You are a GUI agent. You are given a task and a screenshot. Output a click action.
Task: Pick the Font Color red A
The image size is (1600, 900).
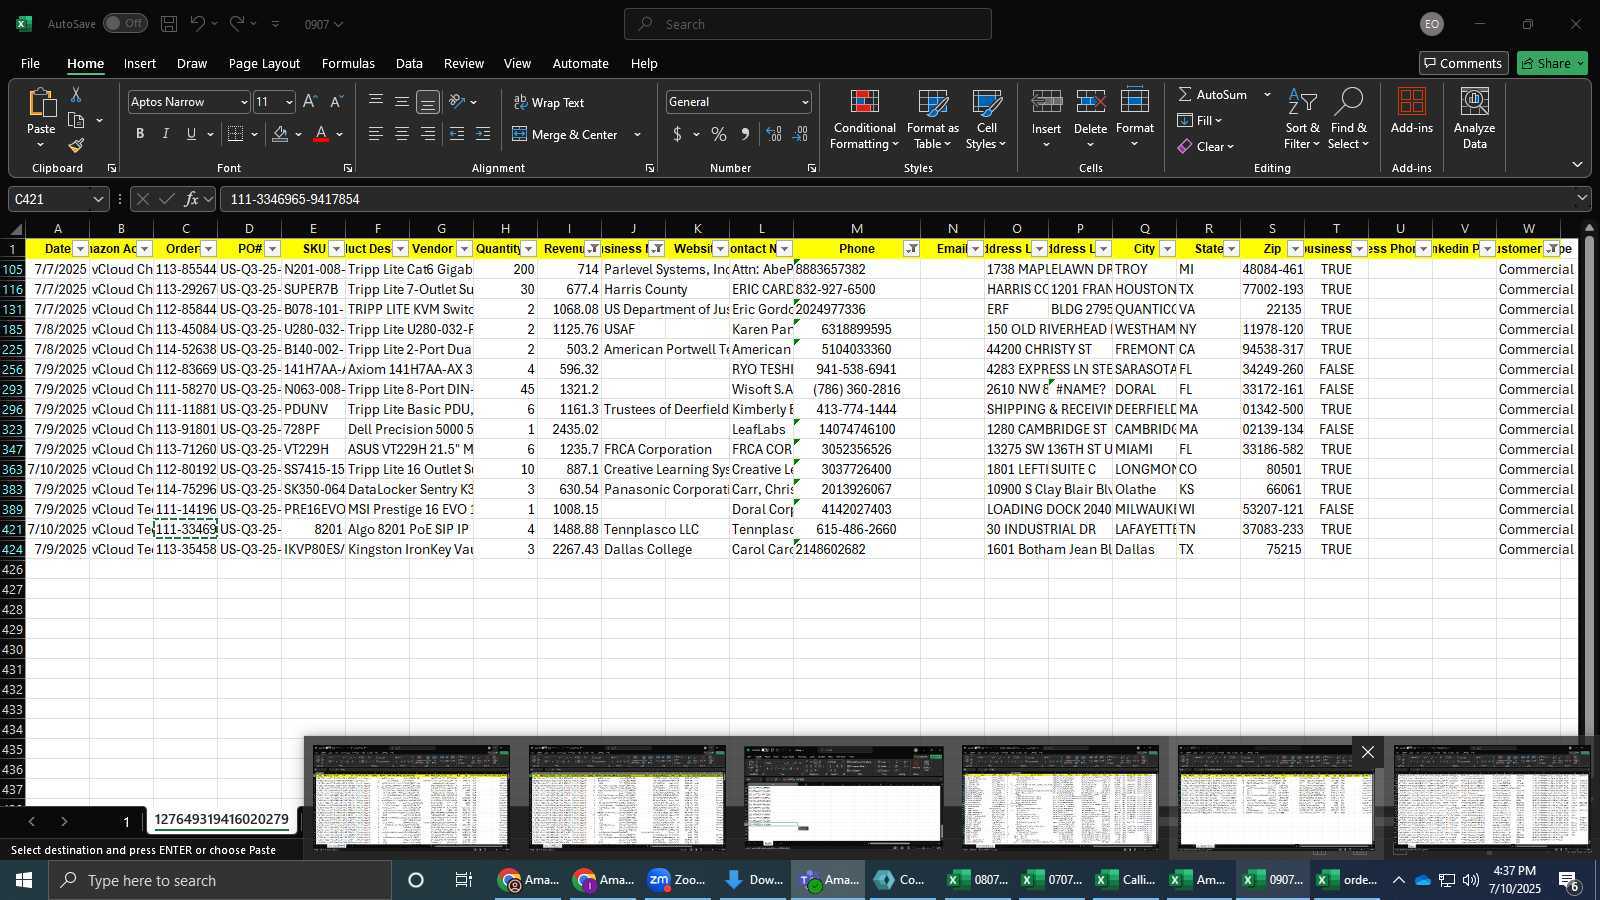point(321,134)
